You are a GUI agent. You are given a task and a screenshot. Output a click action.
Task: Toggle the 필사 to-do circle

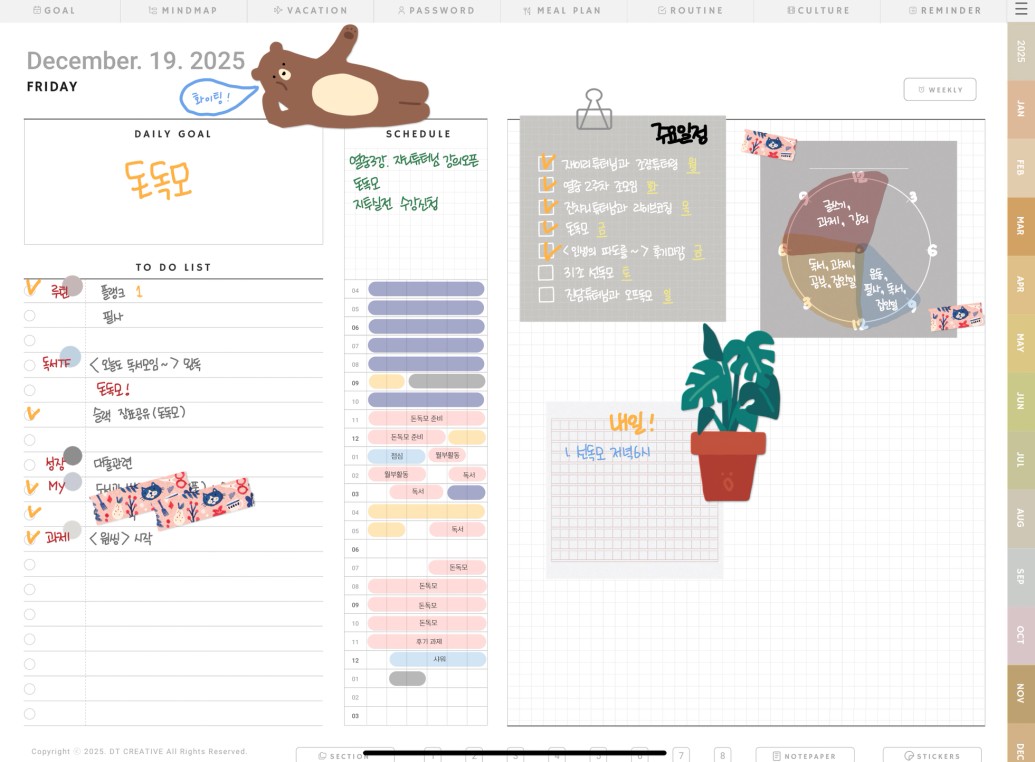tap(30, 316)
